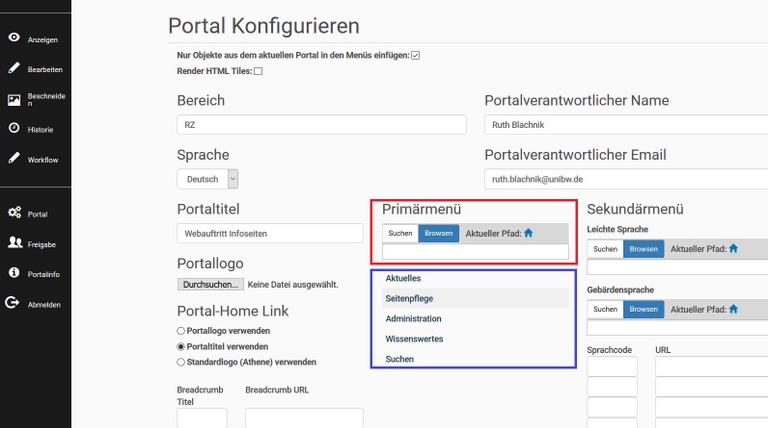Click into the Portaltitel input field

point(270,234)
